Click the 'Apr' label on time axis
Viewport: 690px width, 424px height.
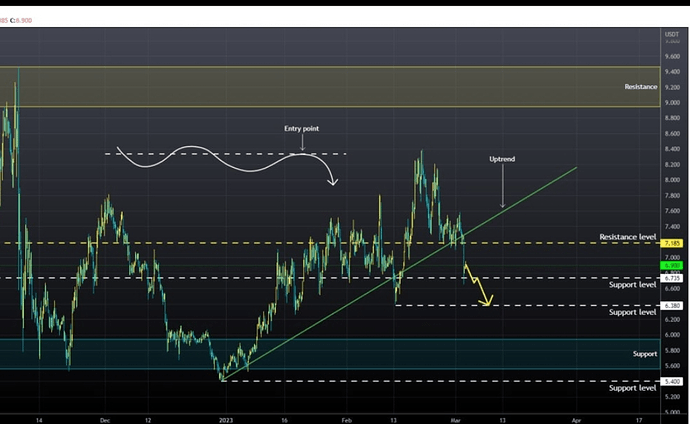pos(578,421)
